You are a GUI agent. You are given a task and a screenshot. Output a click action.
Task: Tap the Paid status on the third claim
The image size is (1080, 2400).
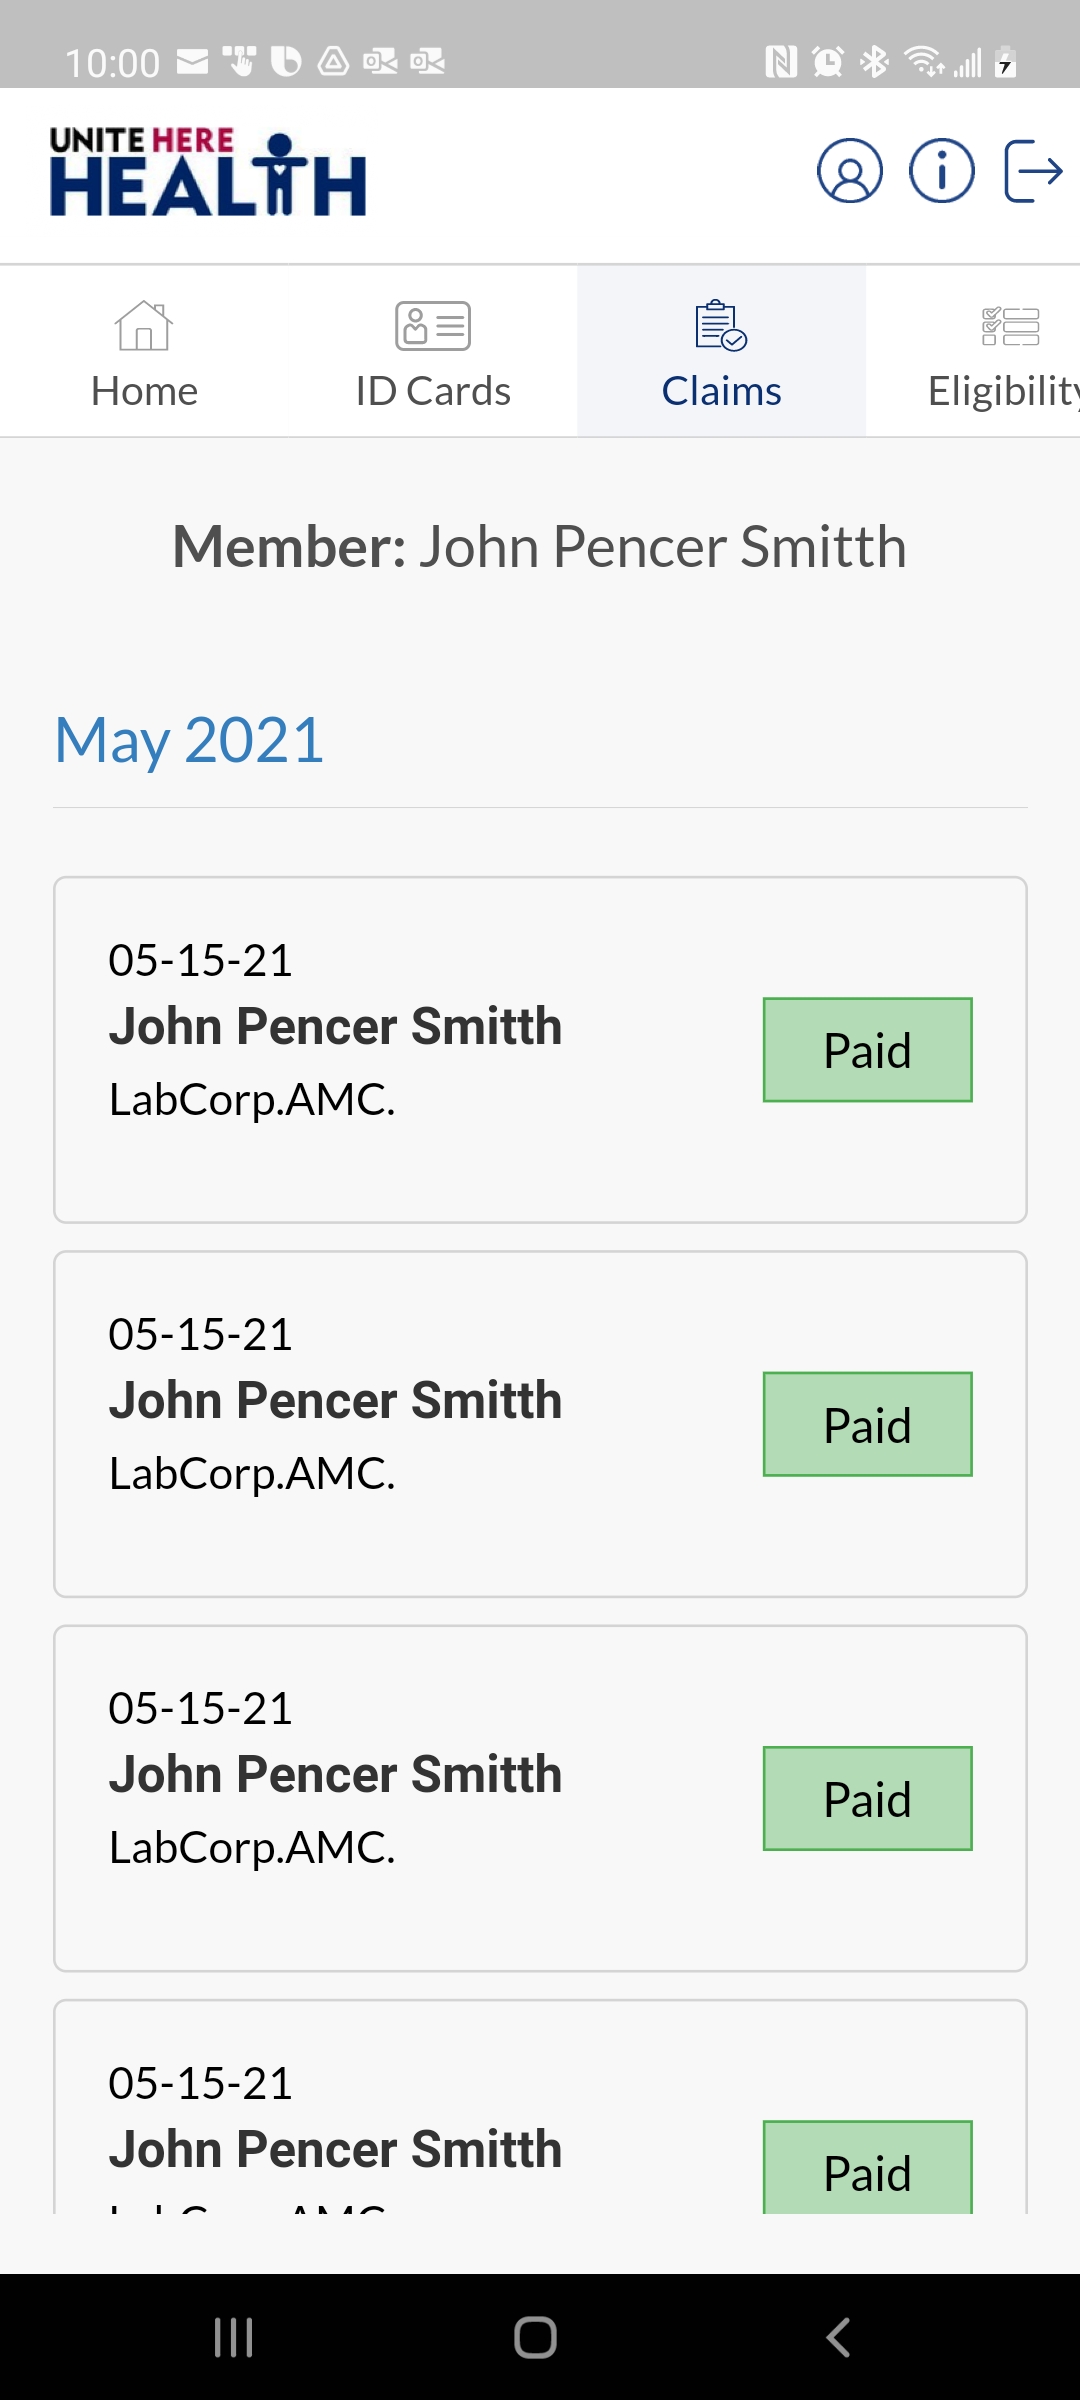[x=867, y=1798]
